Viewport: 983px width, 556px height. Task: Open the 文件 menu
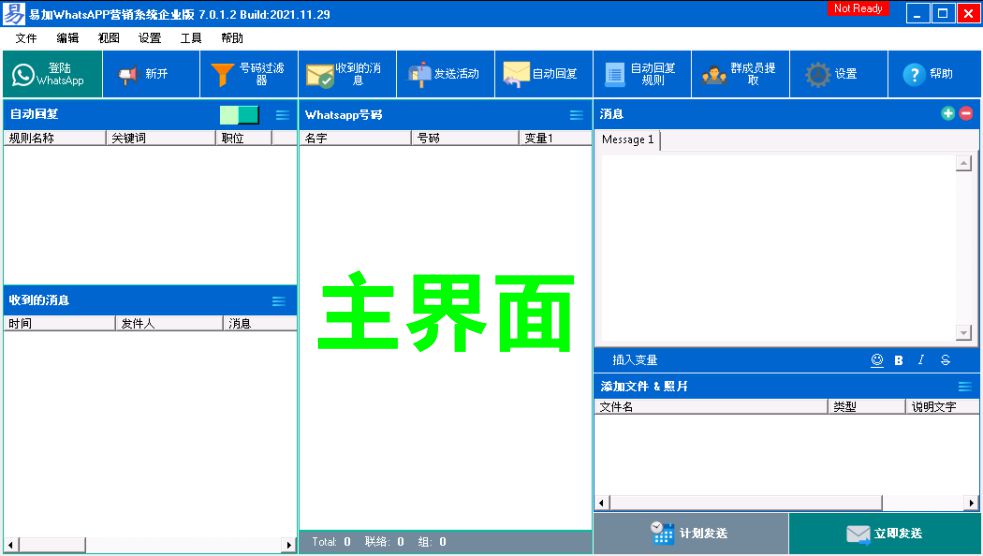pos(26,38)
